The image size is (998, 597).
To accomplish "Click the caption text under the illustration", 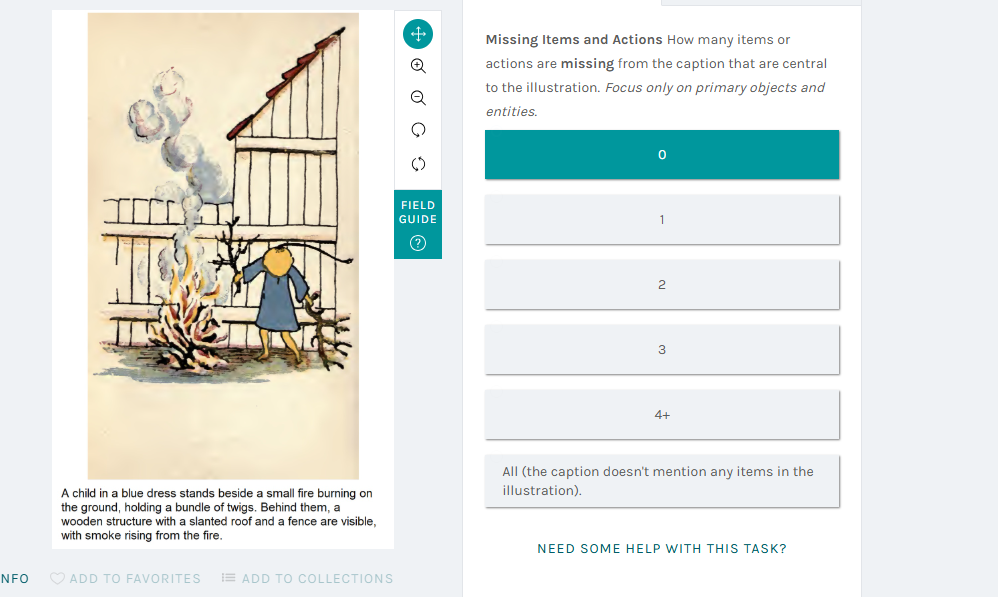I will point(218,514).
